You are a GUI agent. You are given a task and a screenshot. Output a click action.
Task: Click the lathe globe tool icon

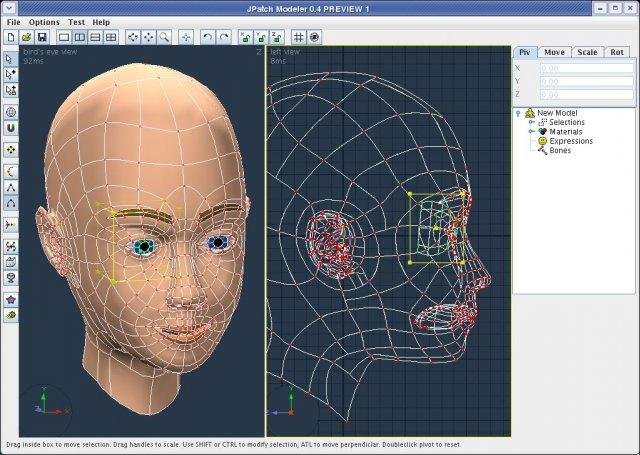11,113
